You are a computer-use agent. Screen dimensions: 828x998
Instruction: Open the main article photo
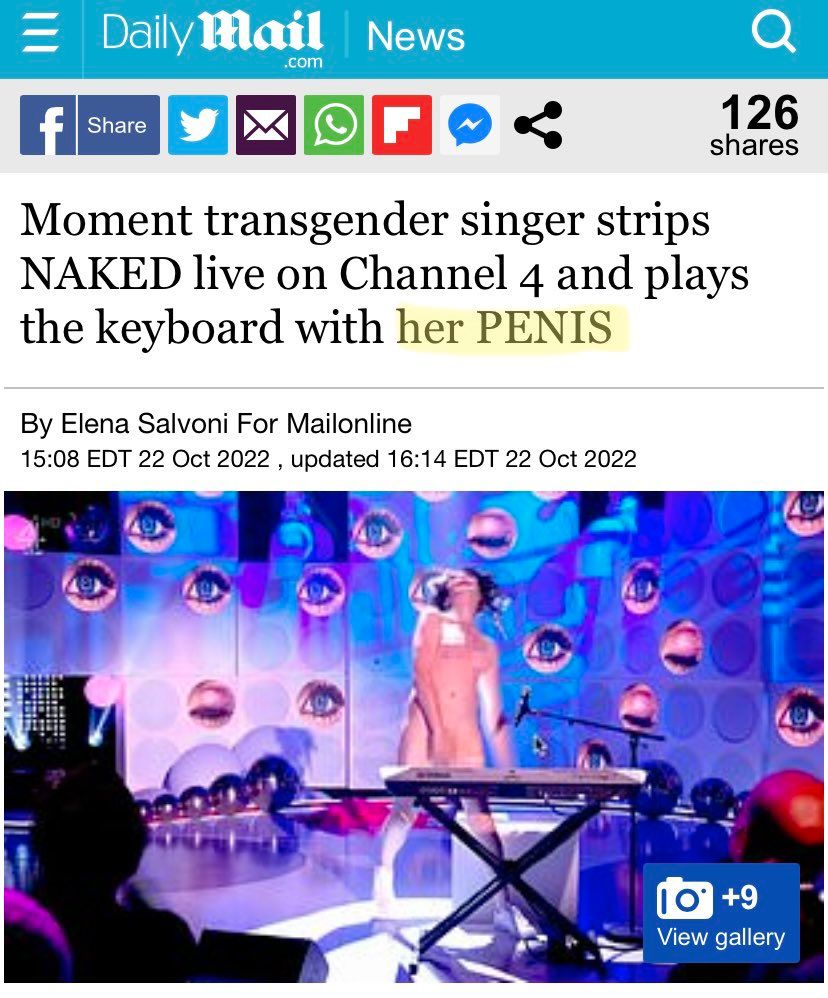coord(414,736)
